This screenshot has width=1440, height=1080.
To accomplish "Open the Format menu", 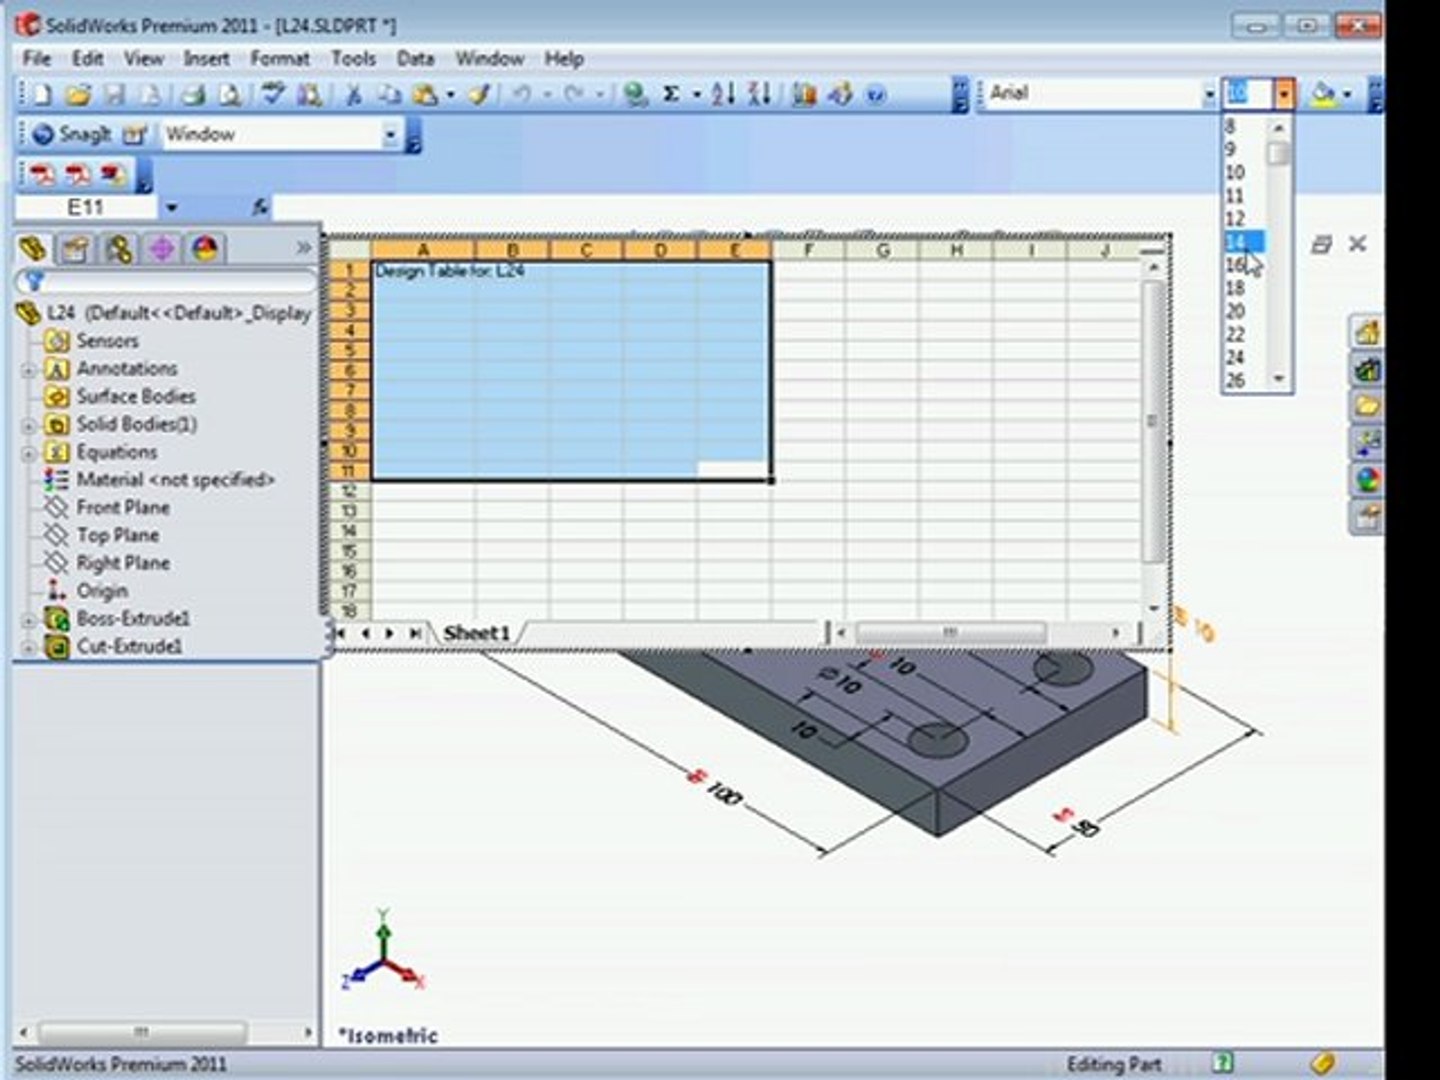I will point(279,58).
